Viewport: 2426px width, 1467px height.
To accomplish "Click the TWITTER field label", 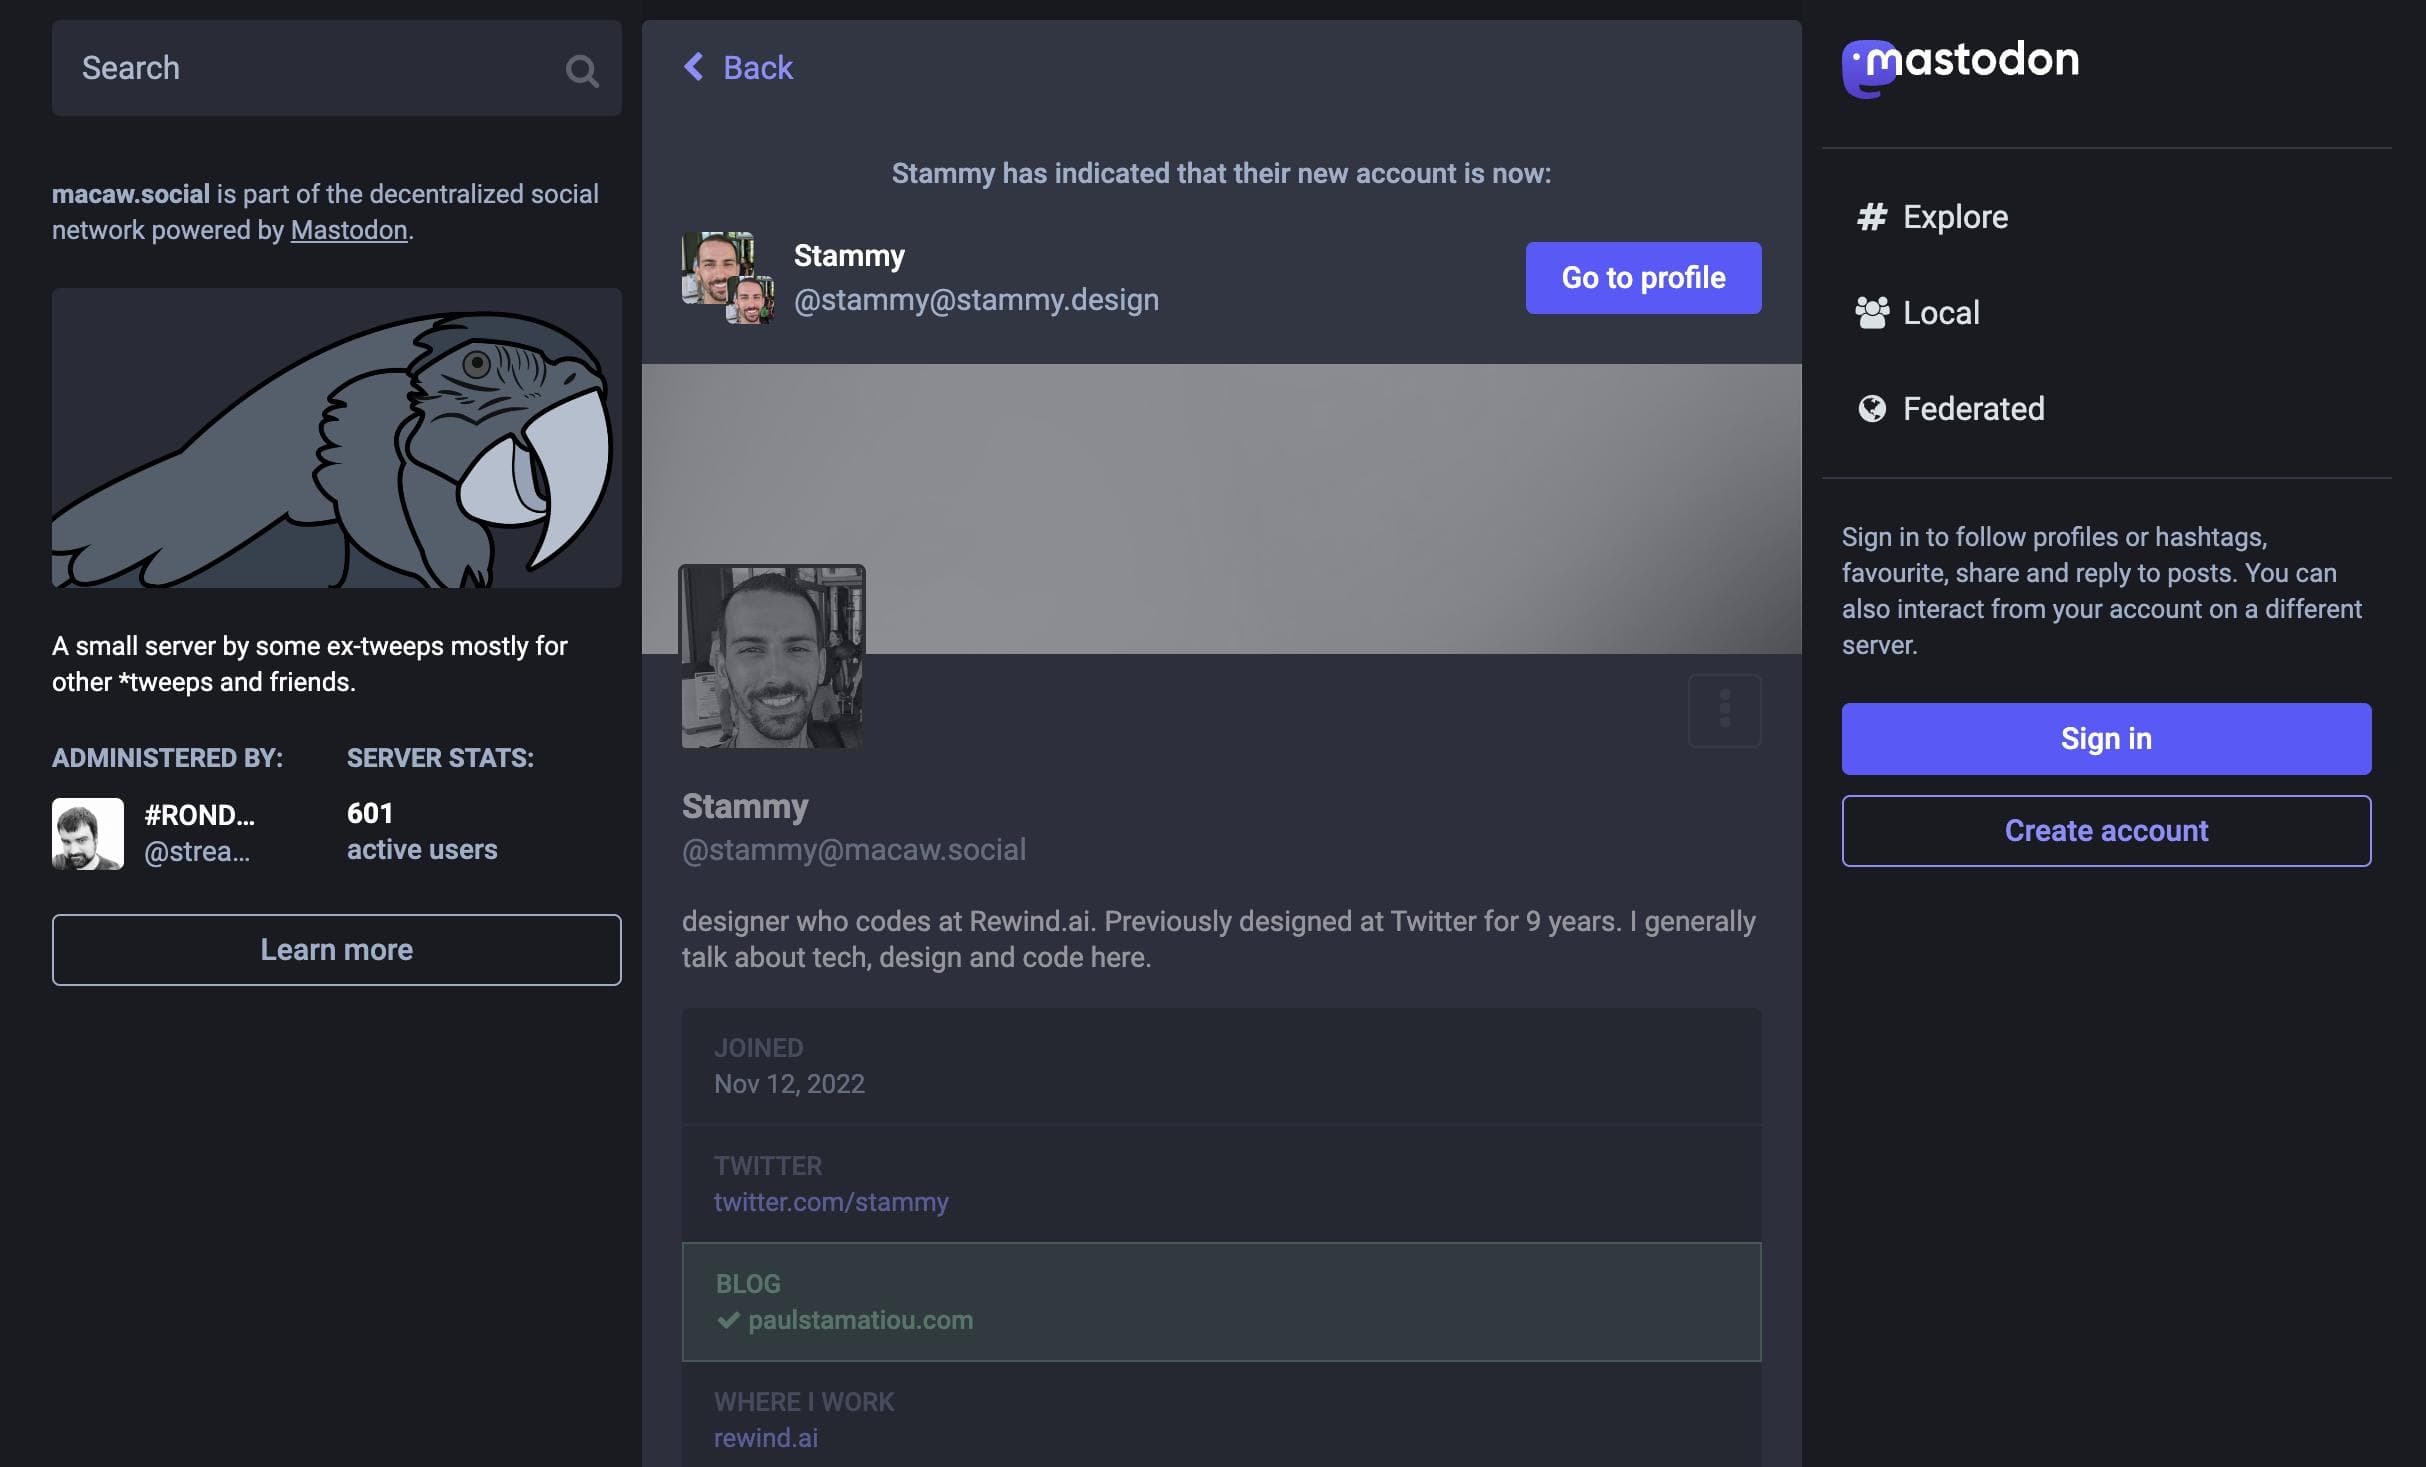I will click(768, 1166).
